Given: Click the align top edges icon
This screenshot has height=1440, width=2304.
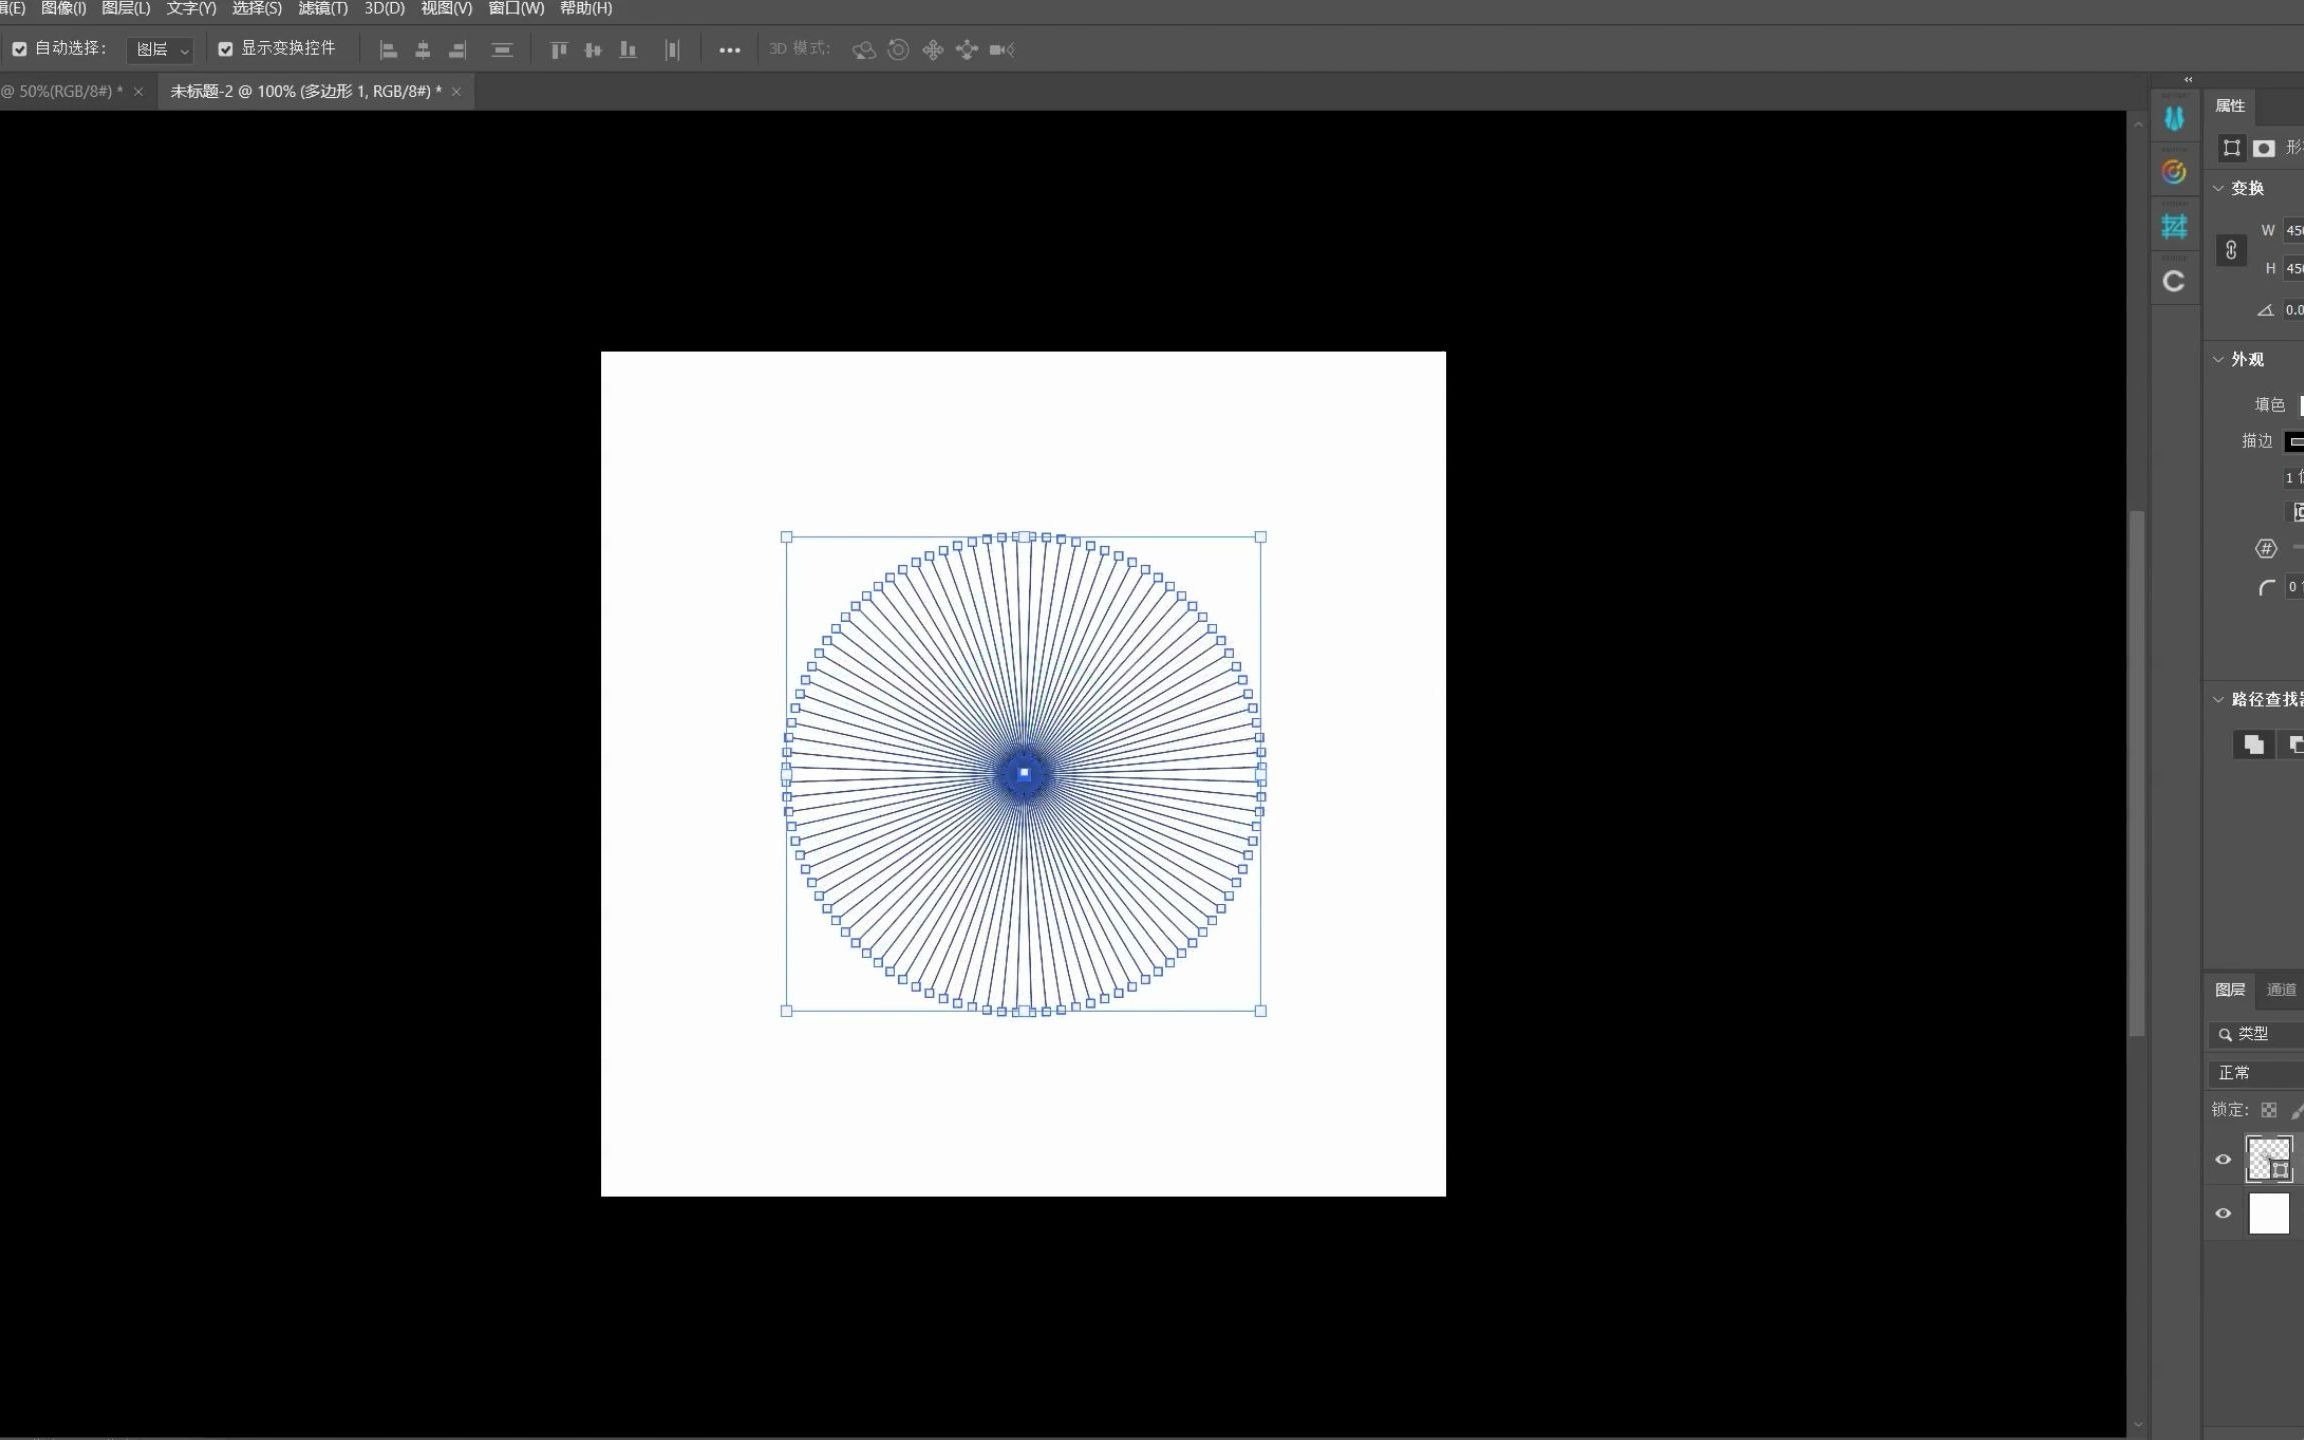Looking at the screenshot, I should tap(559, 50).
